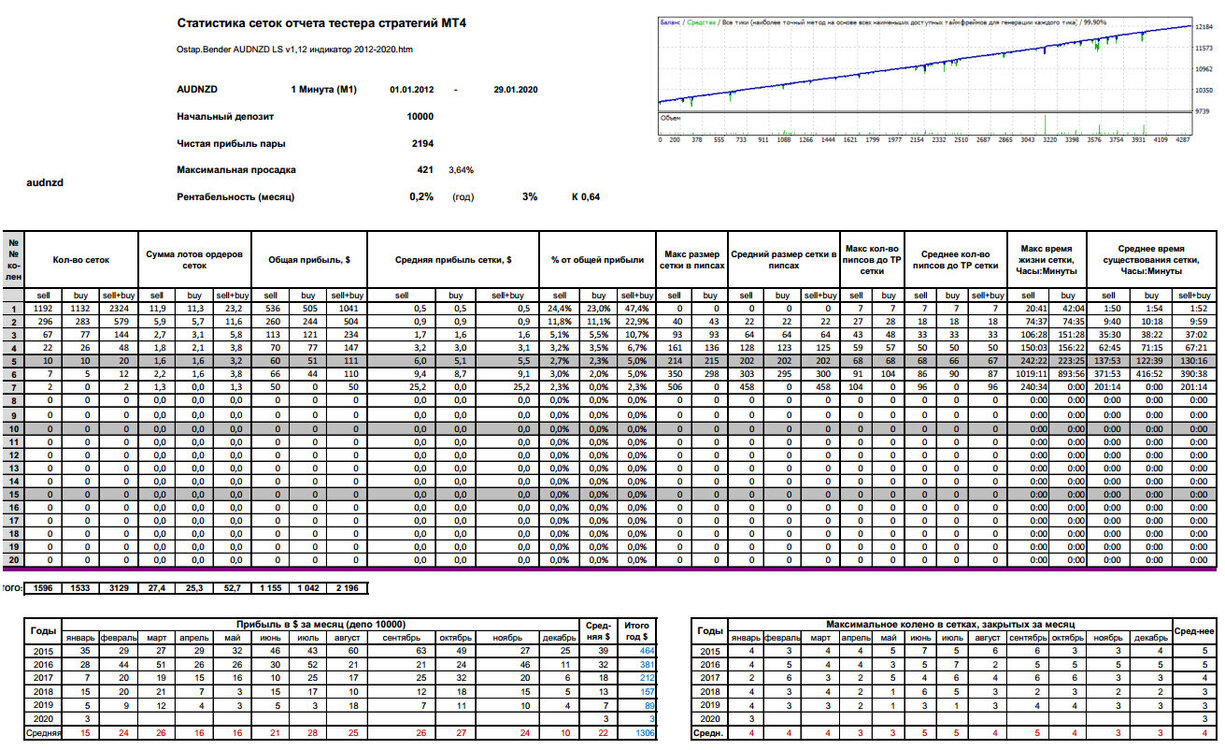Click the 'Средн.' row label in knee table
The width and height of the screenshot is (1225, 750).
point(710,733)
